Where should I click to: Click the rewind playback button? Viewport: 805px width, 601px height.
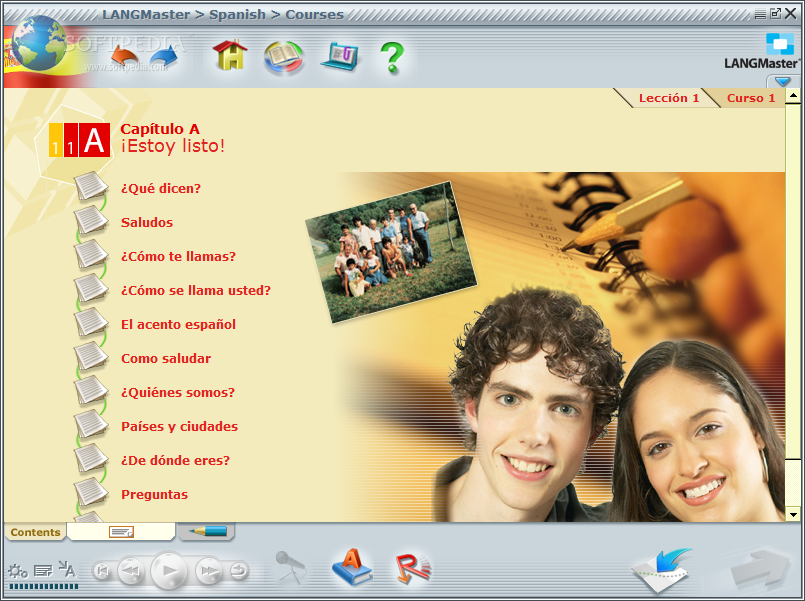pyautogui.click(x=131, y=571)
